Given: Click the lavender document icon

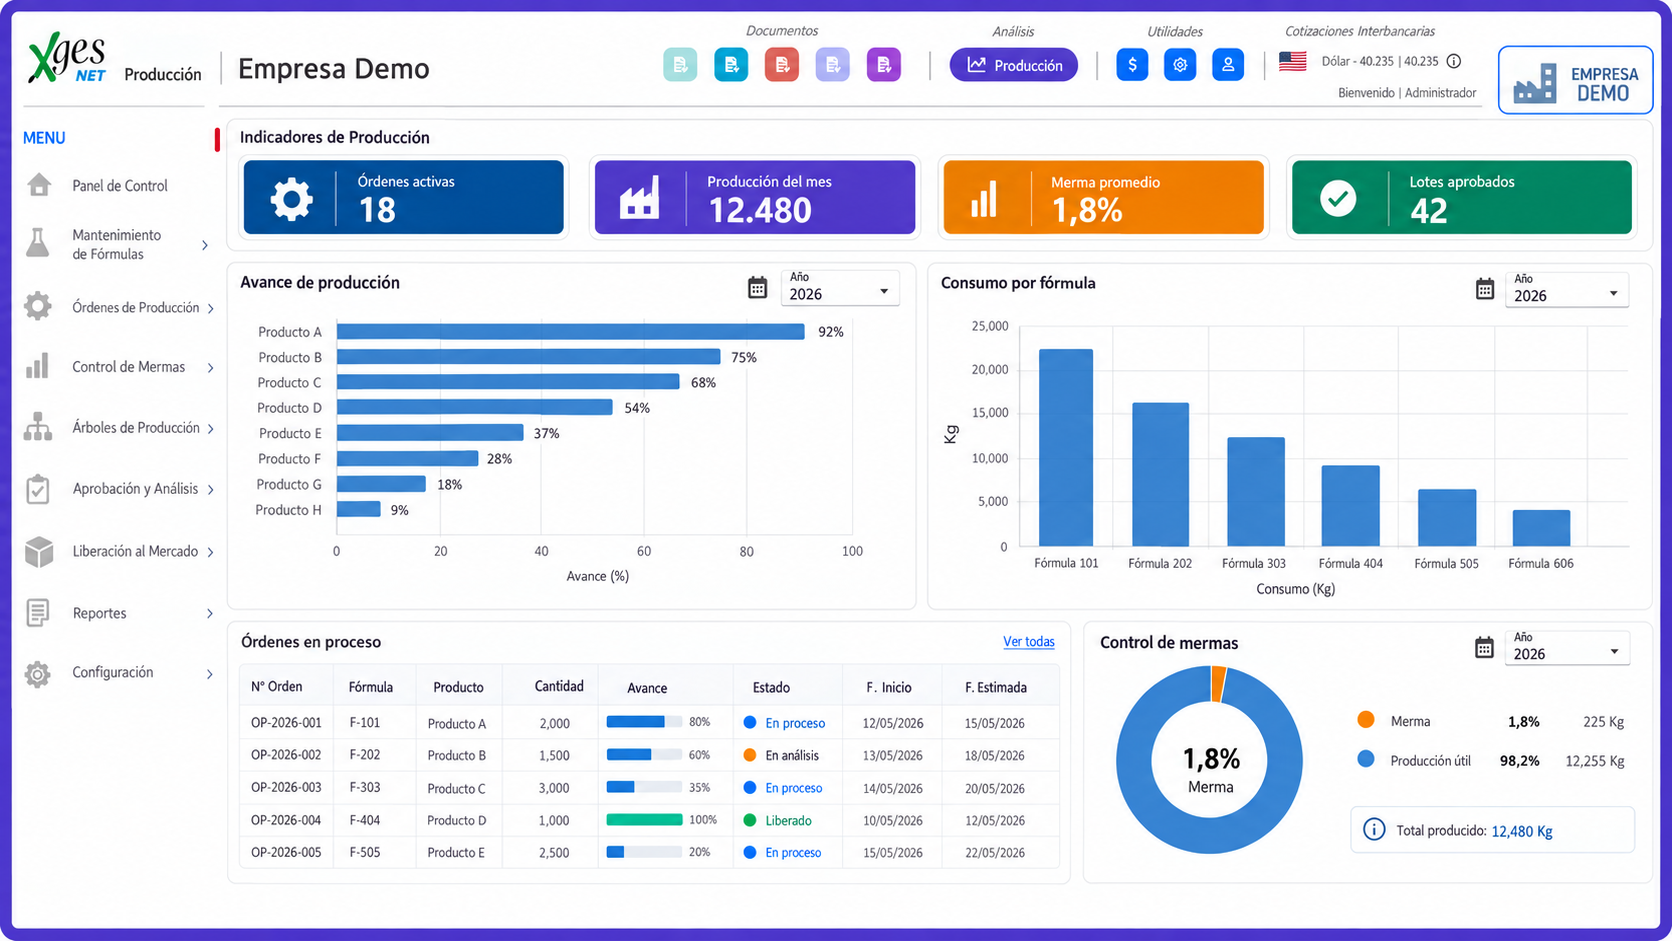Looking at the screenshot, I should 833,65.
